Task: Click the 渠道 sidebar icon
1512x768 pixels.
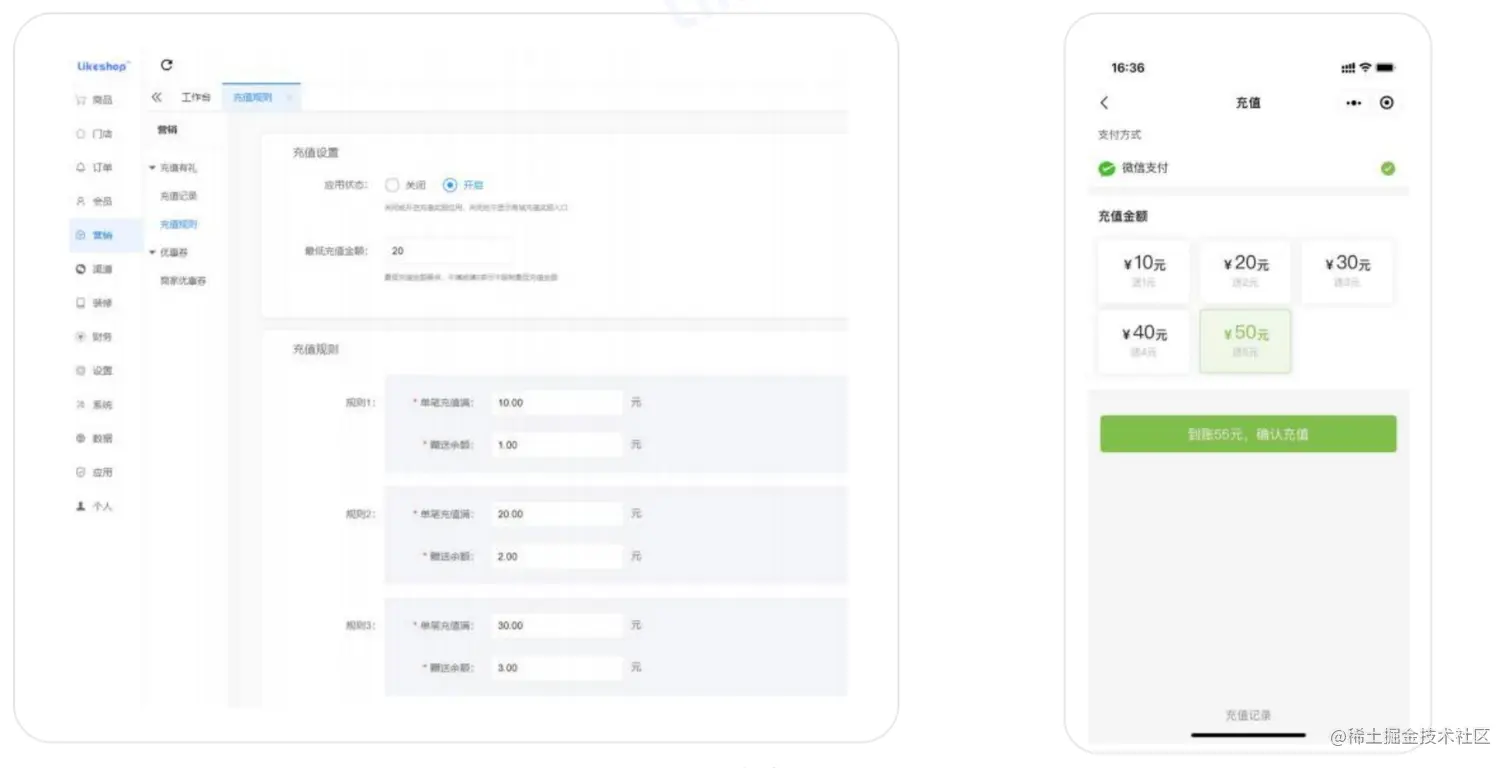Action: 81,269
